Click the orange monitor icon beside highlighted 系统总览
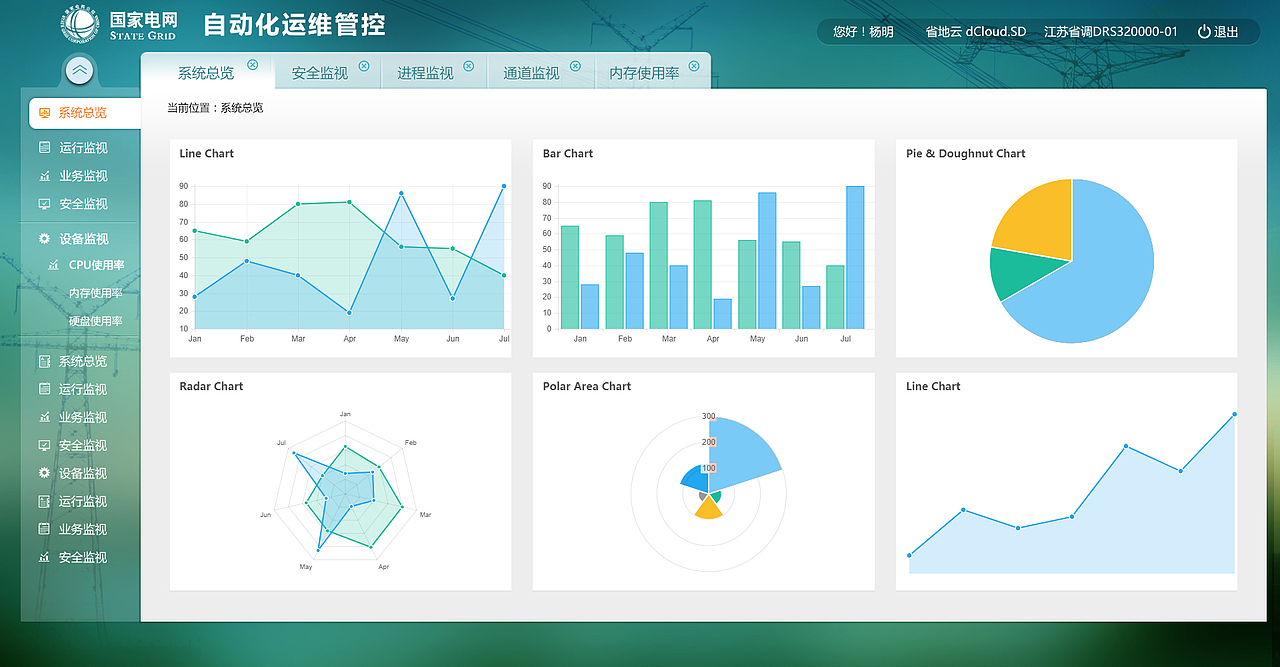 (44, 113)
